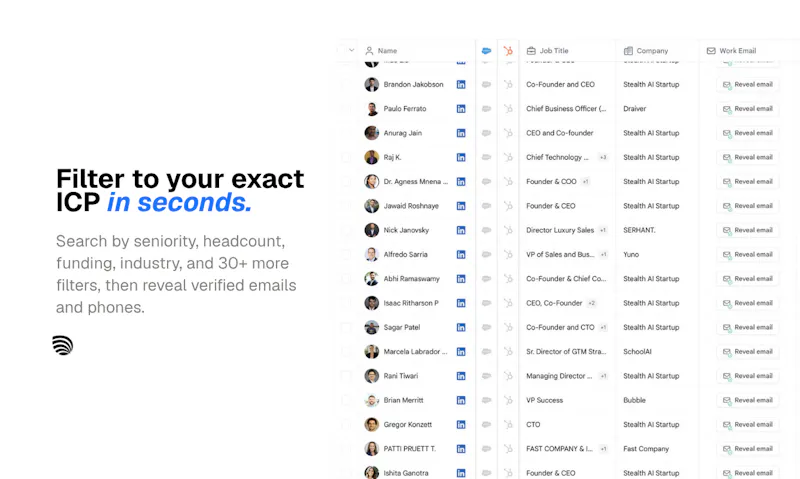Click the Salesforce cloud column header icon

tap(486, 51)
